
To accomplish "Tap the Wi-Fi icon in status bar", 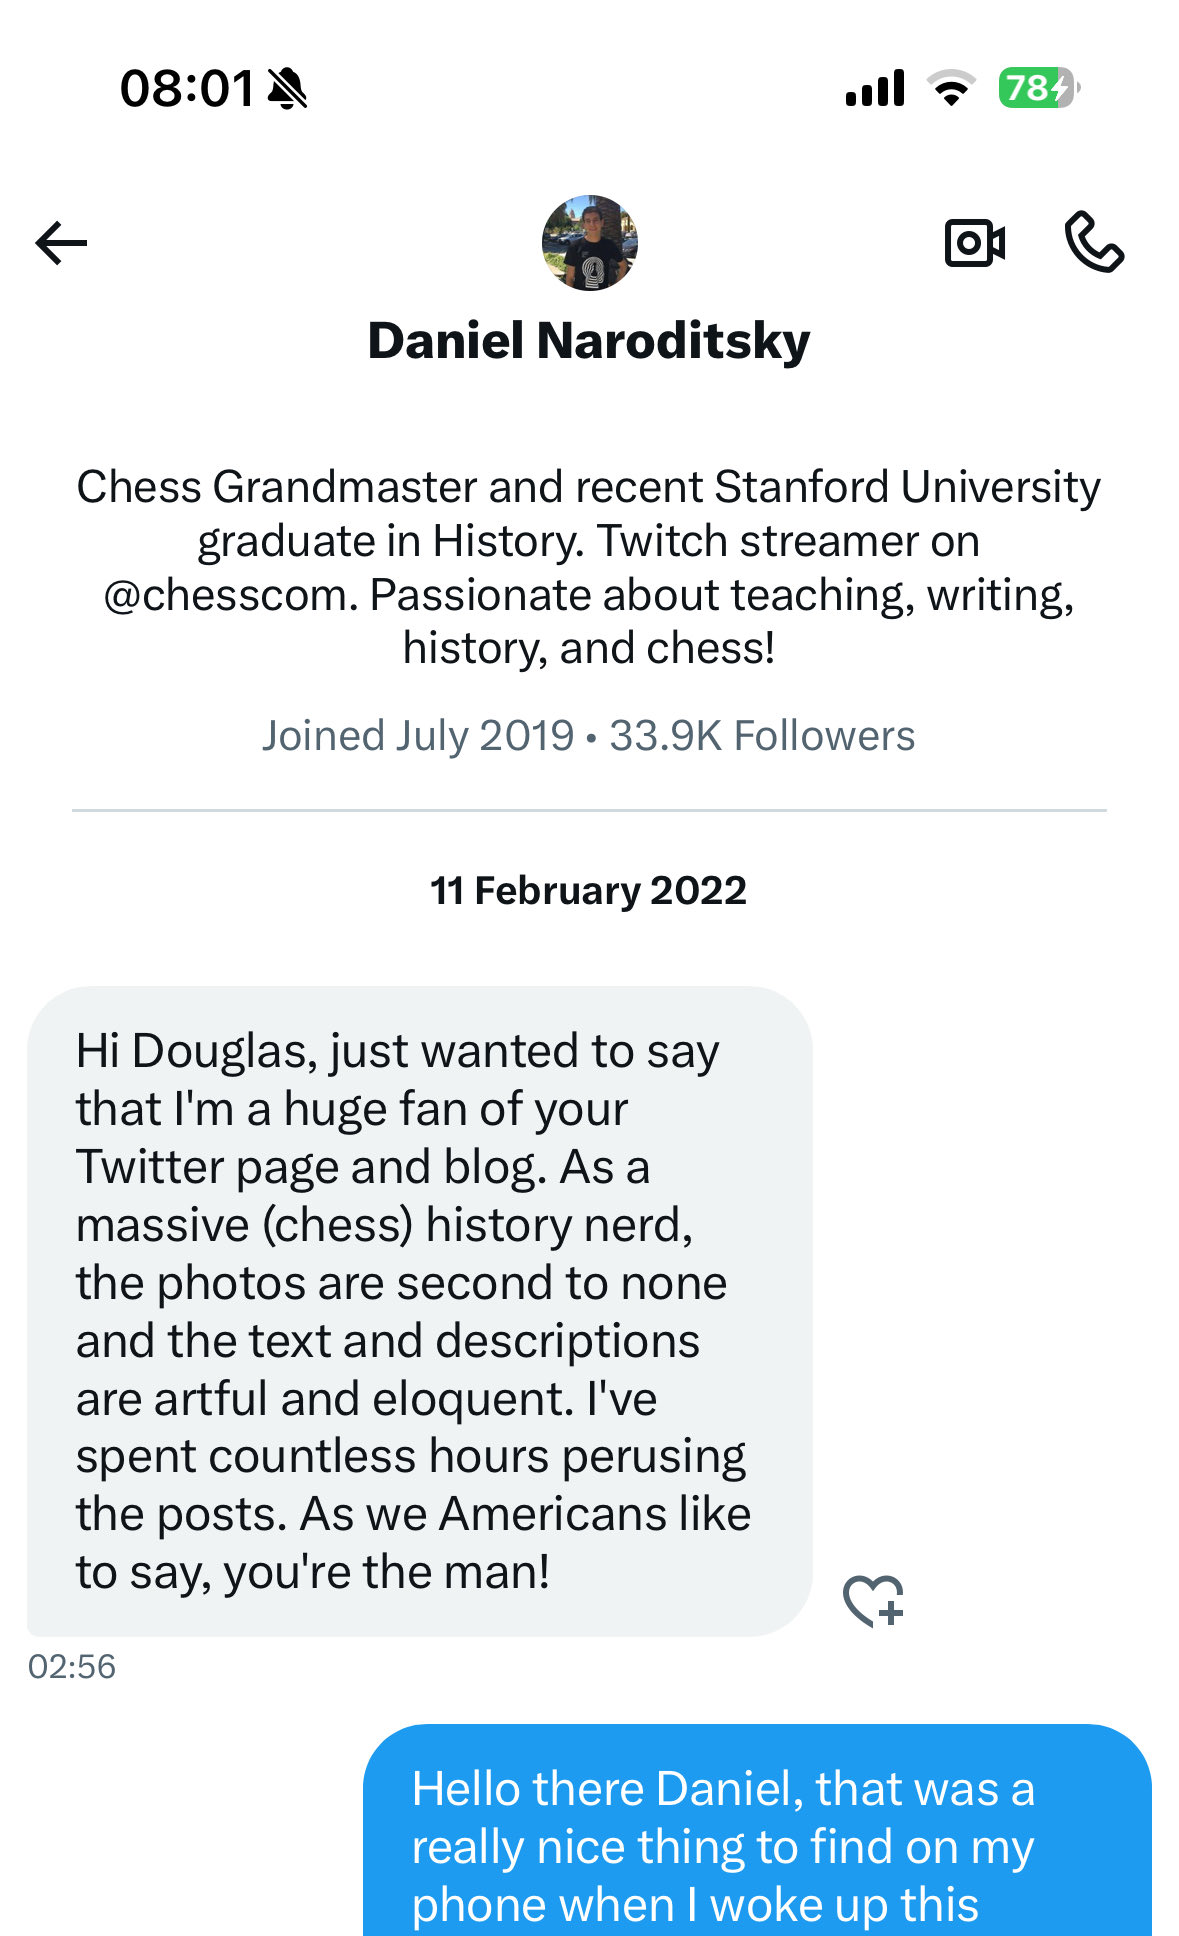I will (951, 88).
